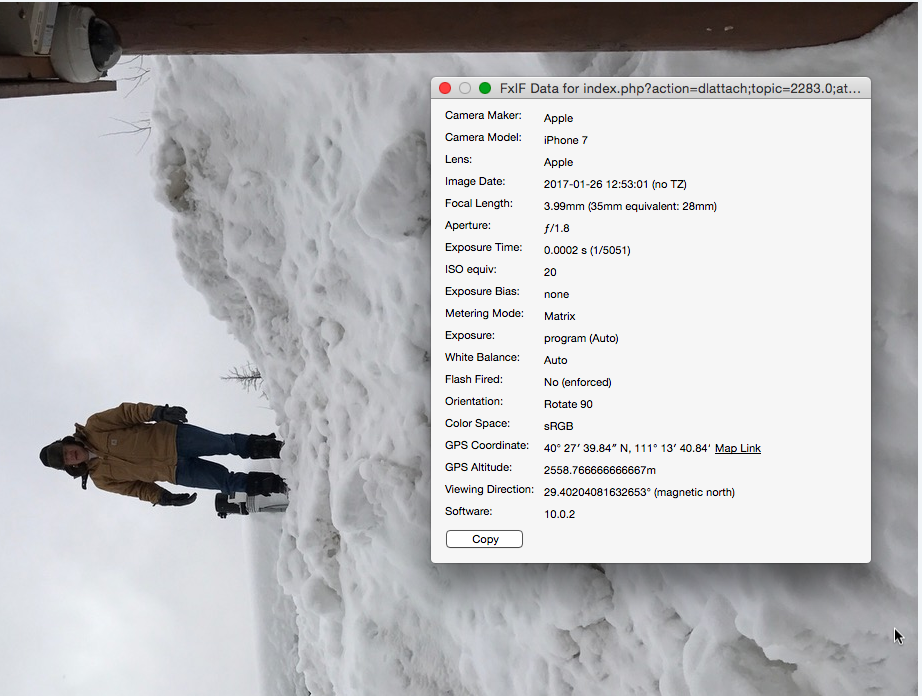
Task: Click the FxIF Data window title
Action: coord(680,88)
